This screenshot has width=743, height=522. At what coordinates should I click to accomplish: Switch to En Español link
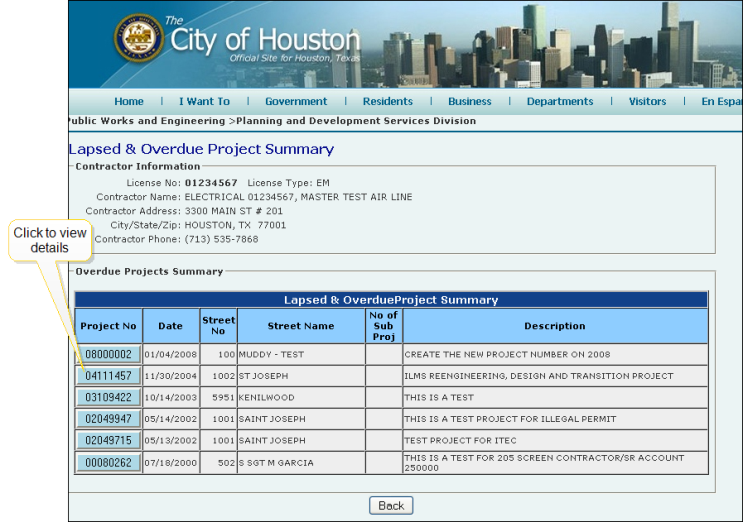pos(722,101)
